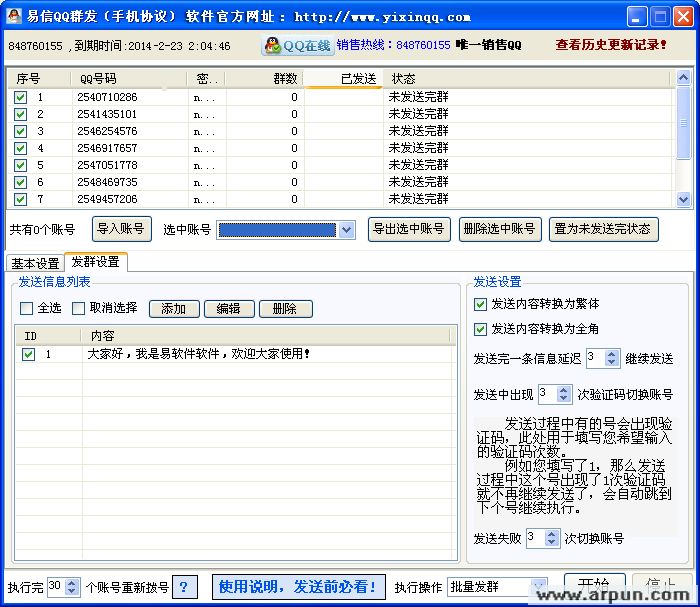Sort by the message ID column header
700x607 pixels.
pos(48,336)
